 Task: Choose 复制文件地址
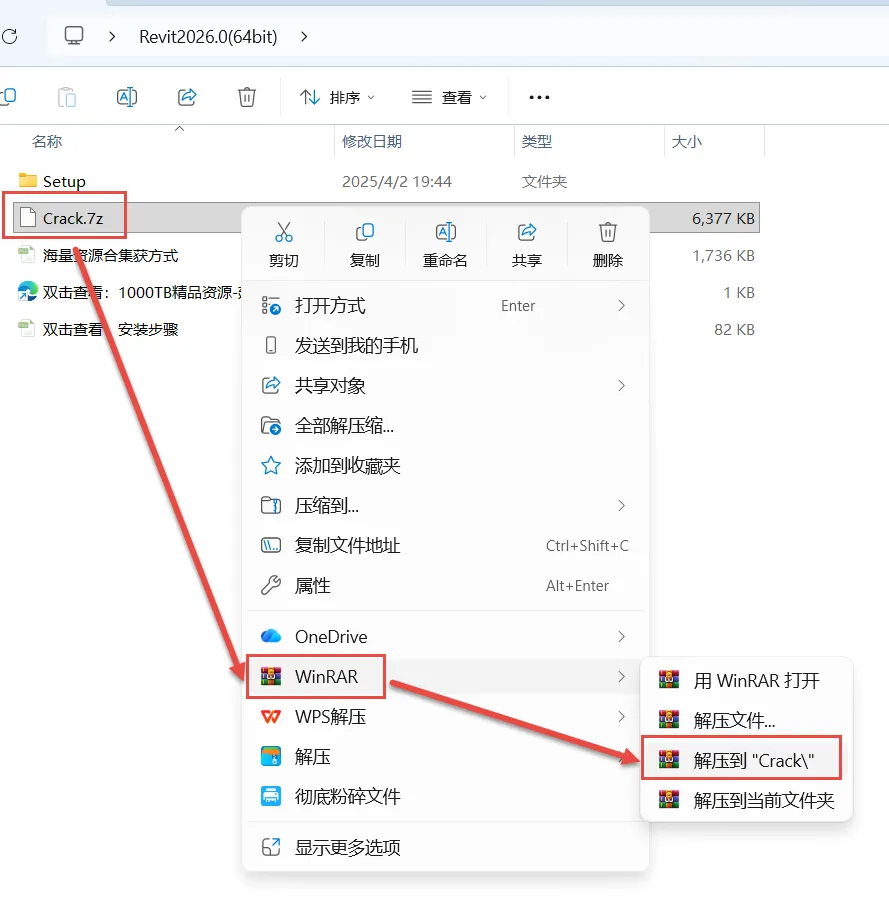click(x=445, y=545)
